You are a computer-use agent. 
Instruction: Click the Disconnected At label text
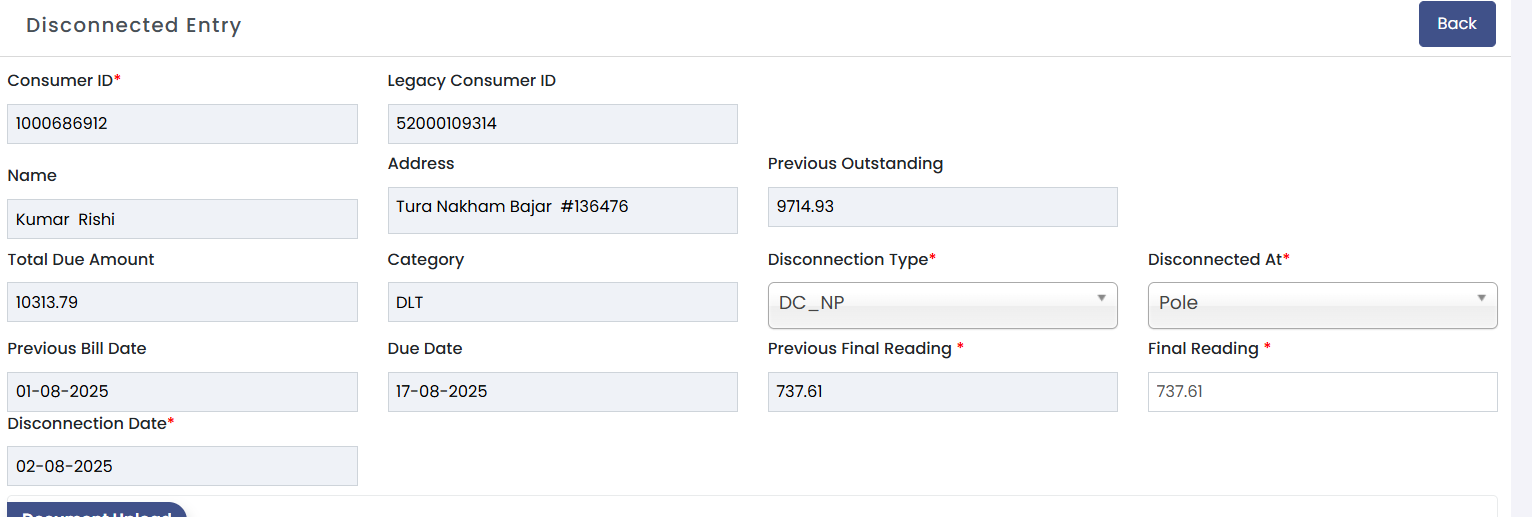(x=1215, y=260)
